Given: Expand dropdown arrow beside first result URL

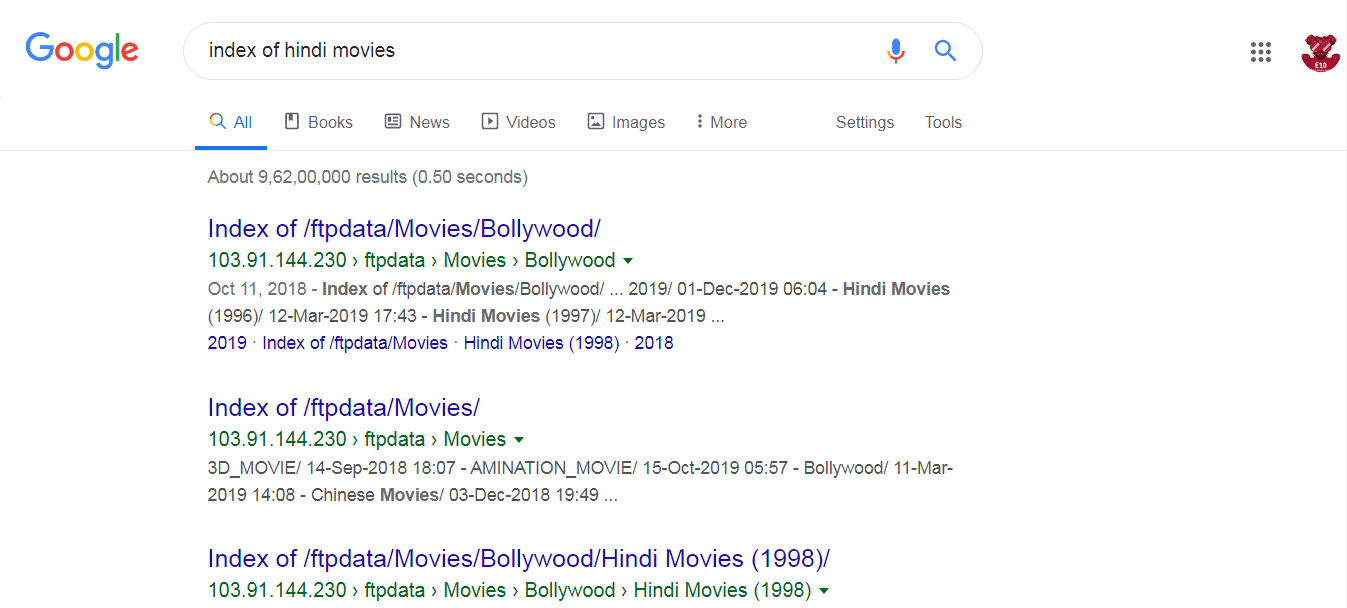Looking at the screenshot, I should coord(628,261).
